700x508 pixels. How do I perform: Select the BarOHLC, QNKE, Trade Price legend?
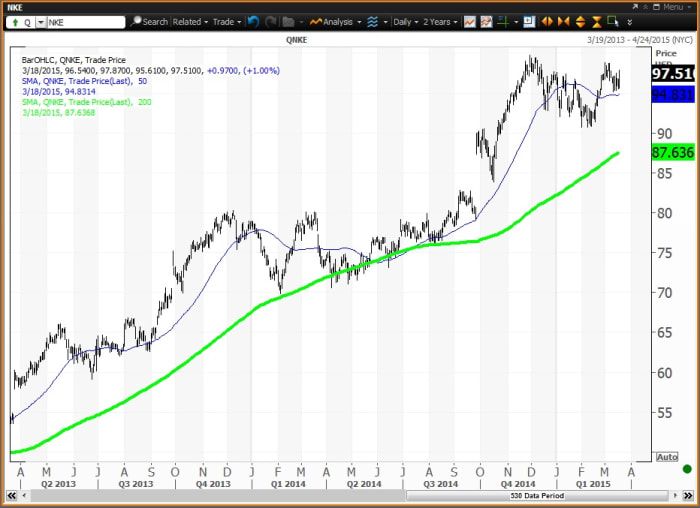coord(74,60)
